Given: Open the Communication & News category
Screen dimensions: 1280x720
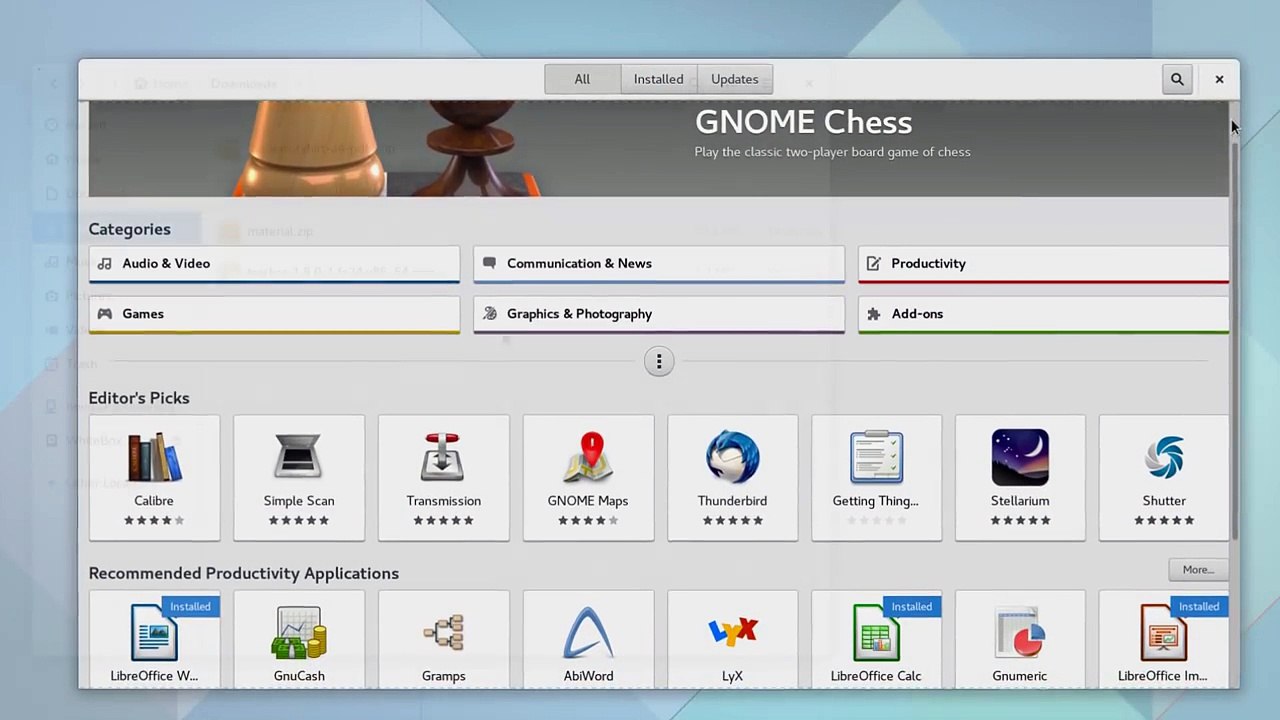Looking at the screenshot, I should (x=659, y=265).
